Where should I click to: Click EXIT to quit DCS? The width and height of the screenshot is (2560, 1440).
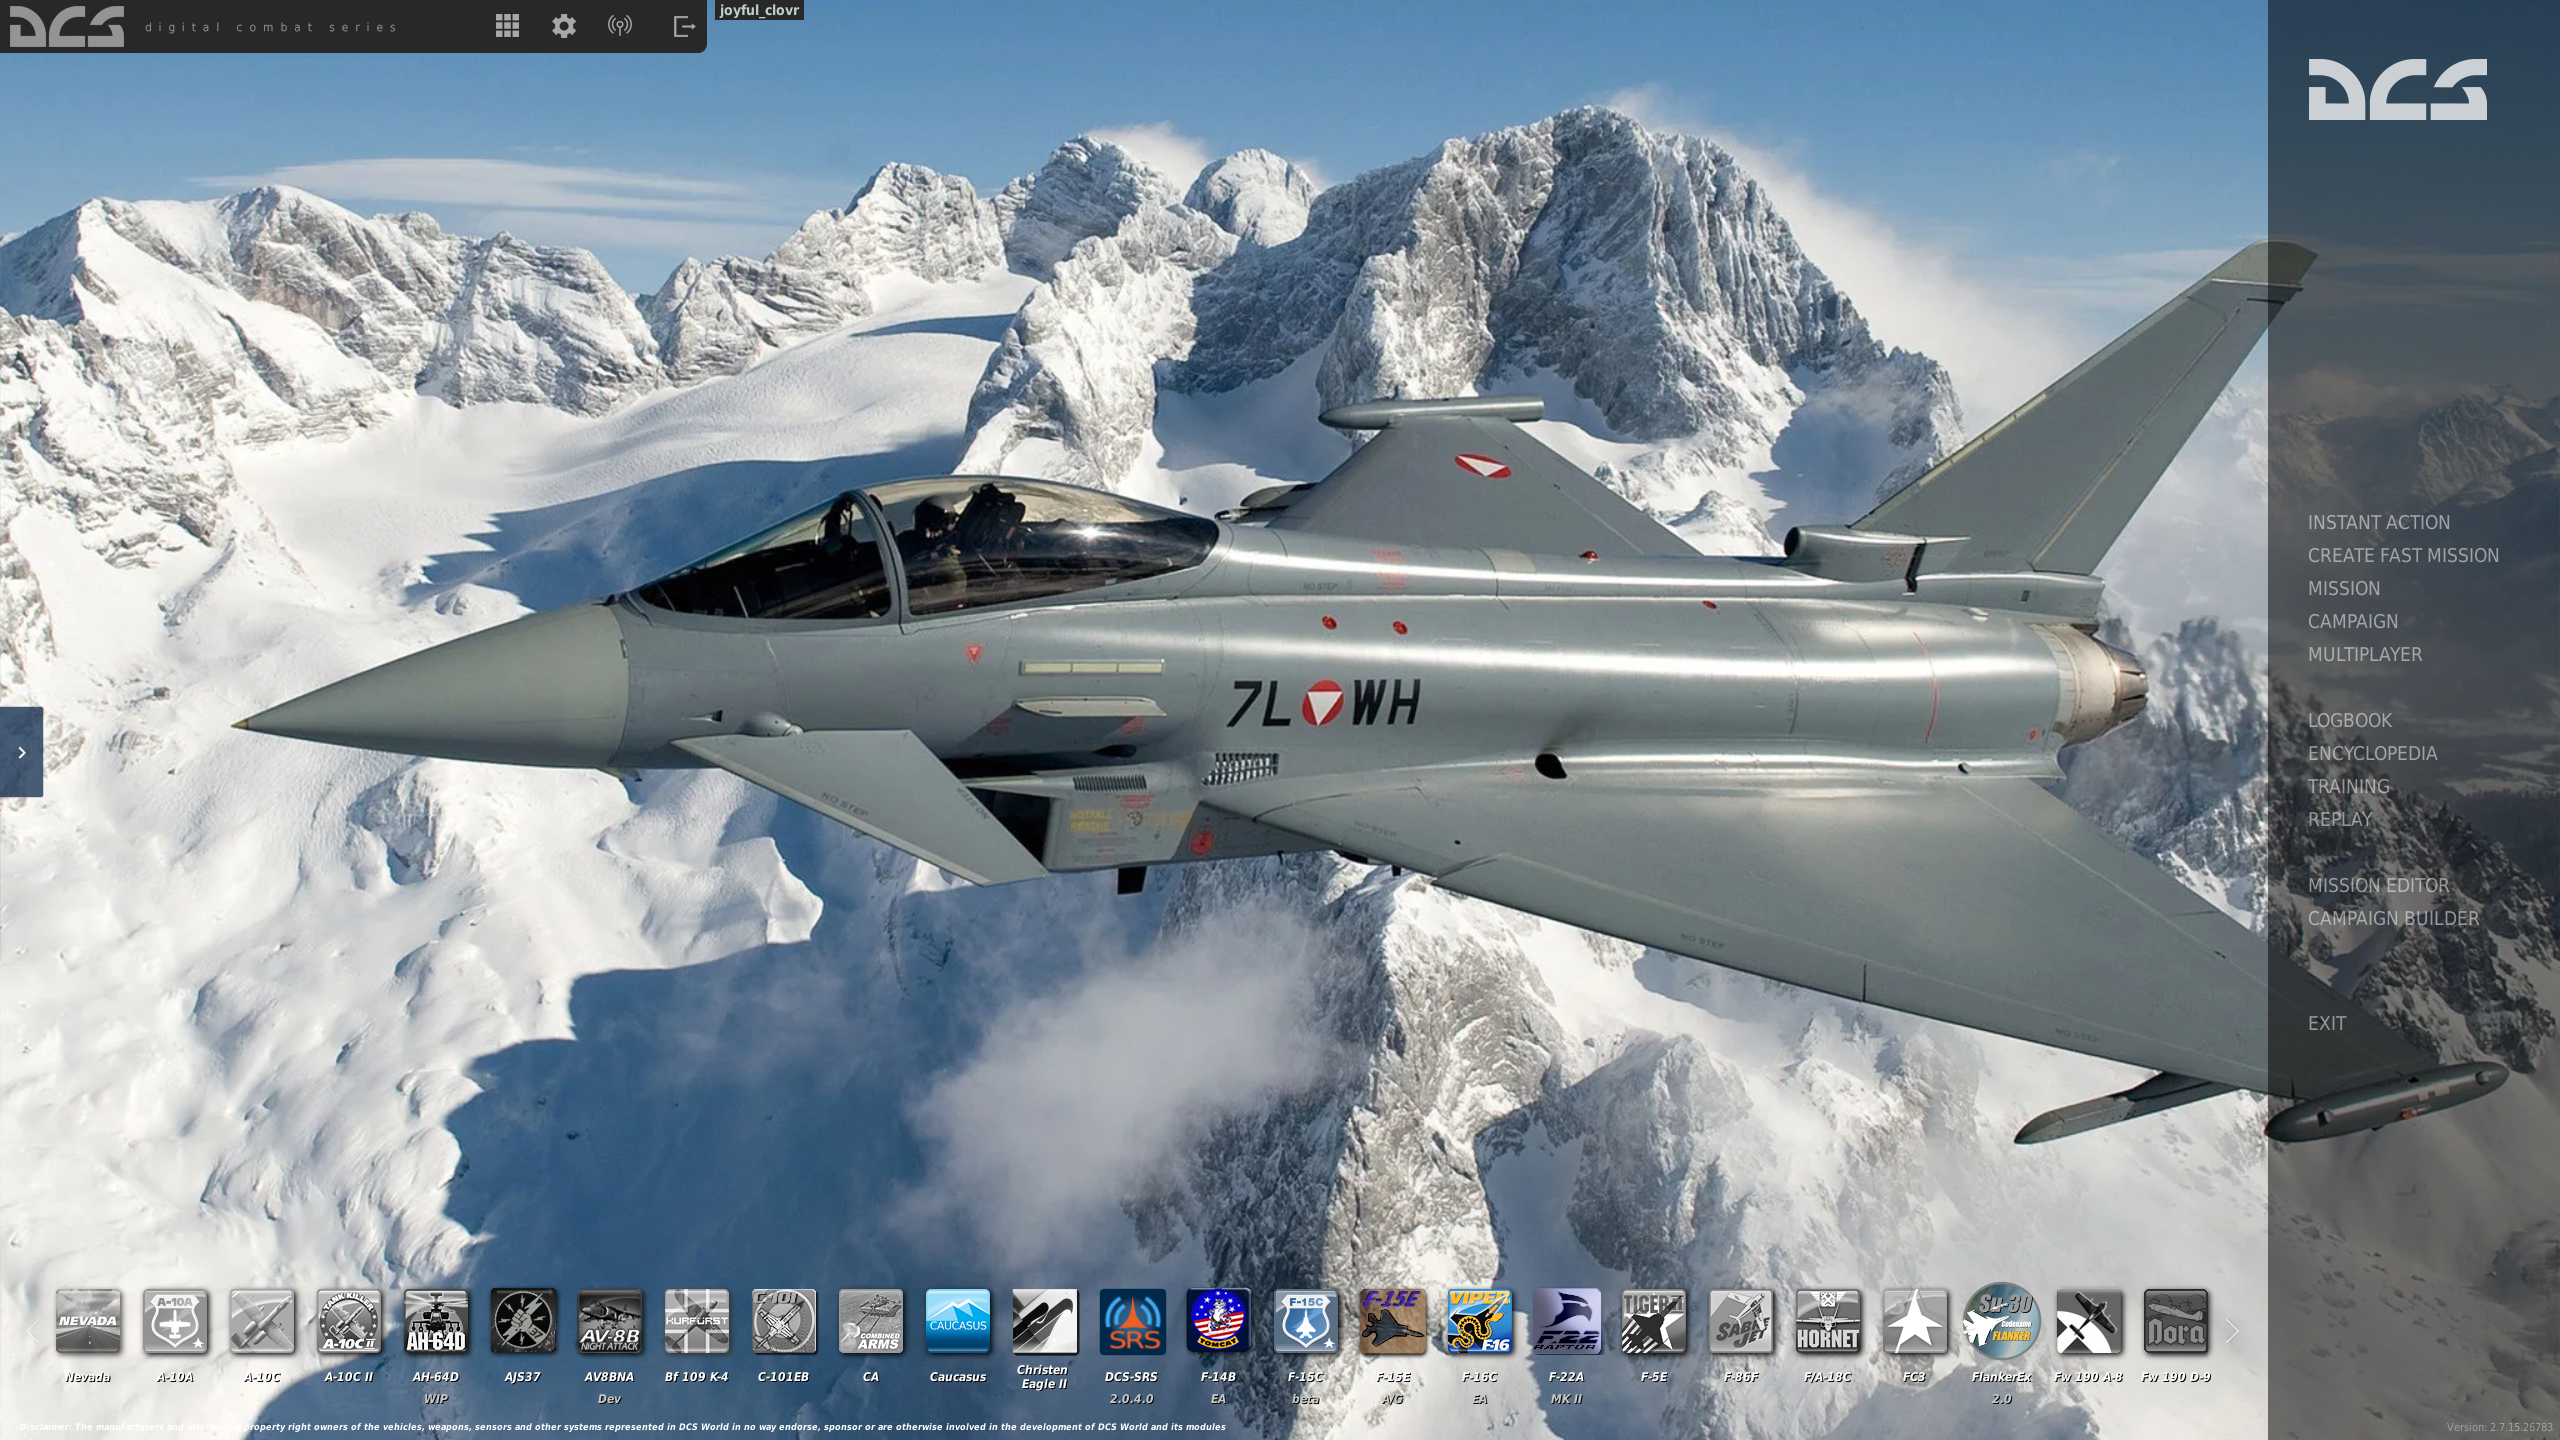(2326, 1023)
